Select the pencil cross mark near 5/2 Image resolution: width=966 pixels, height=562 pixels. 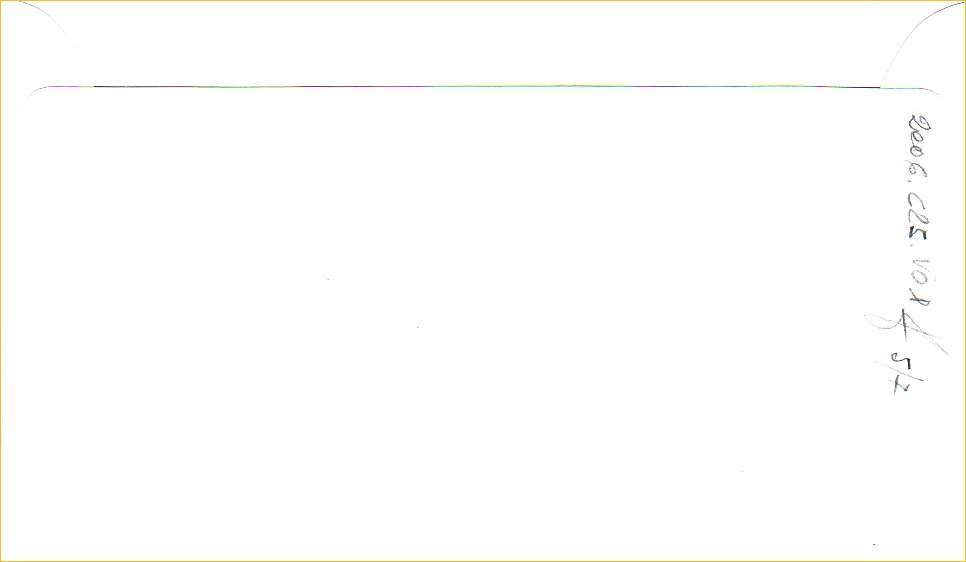906,332
